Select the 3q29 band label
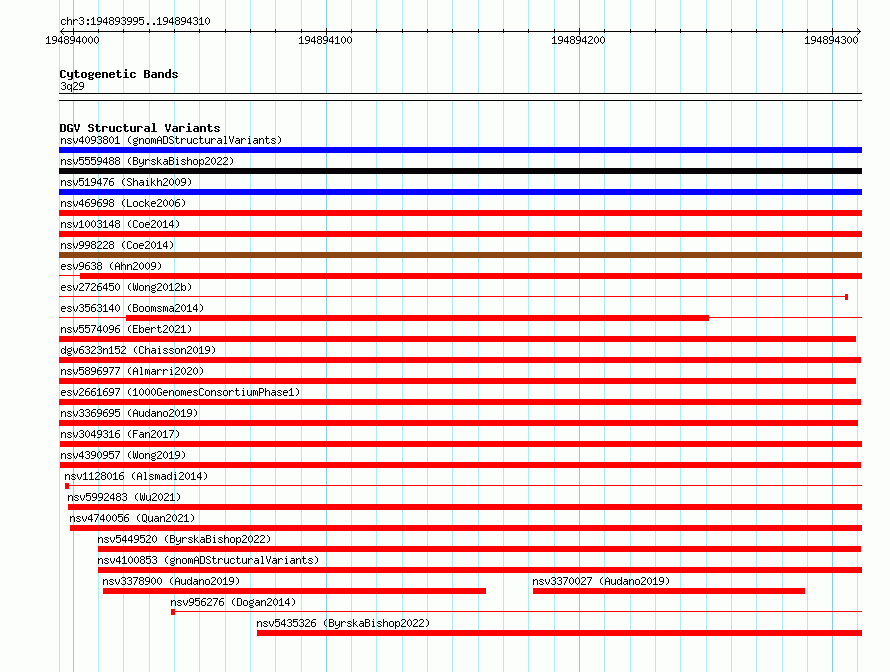This screenshot has width=890, height=672. pyautogui.click(x=72, y=86)
